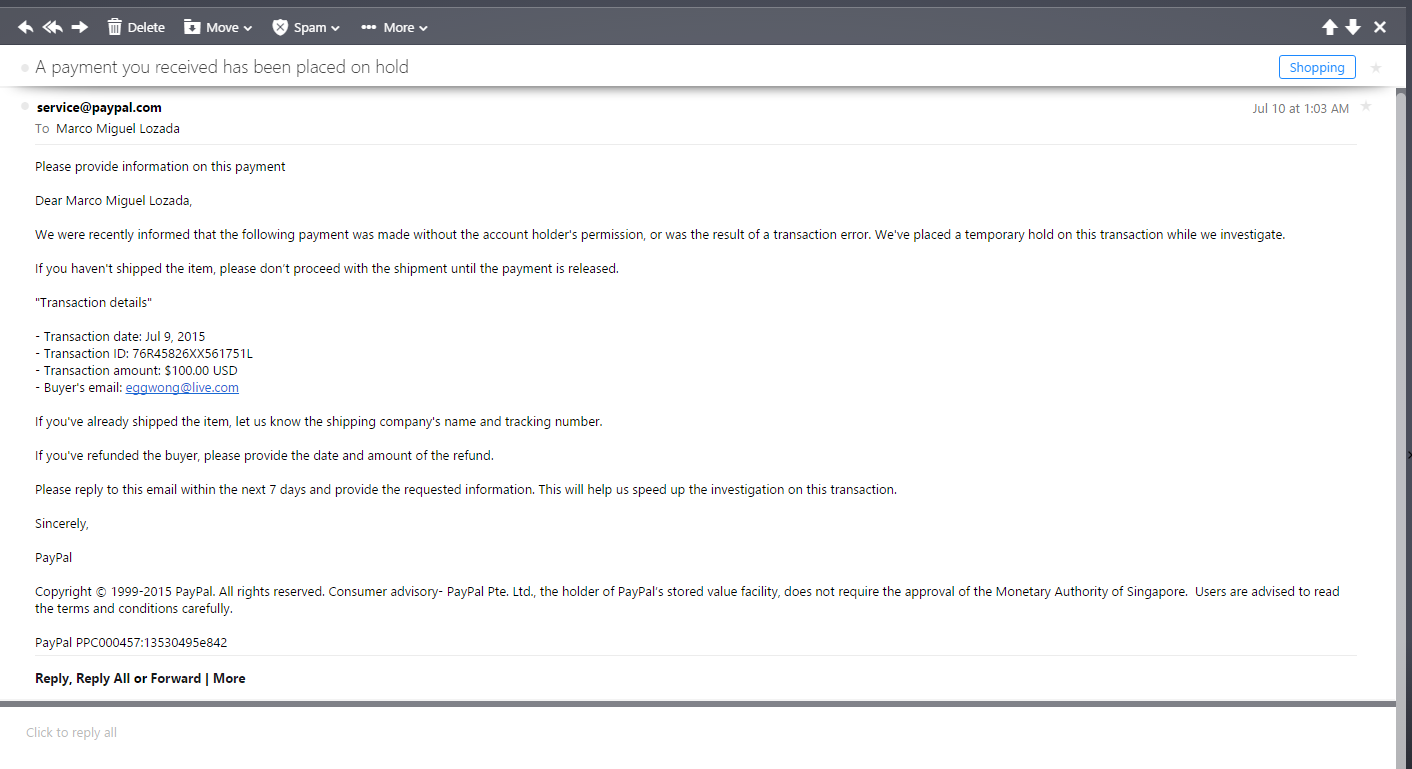Viewport: 1412px width, 769px height.
Task: Go to next message with down arrow
Action: [x=1353, y=27]
